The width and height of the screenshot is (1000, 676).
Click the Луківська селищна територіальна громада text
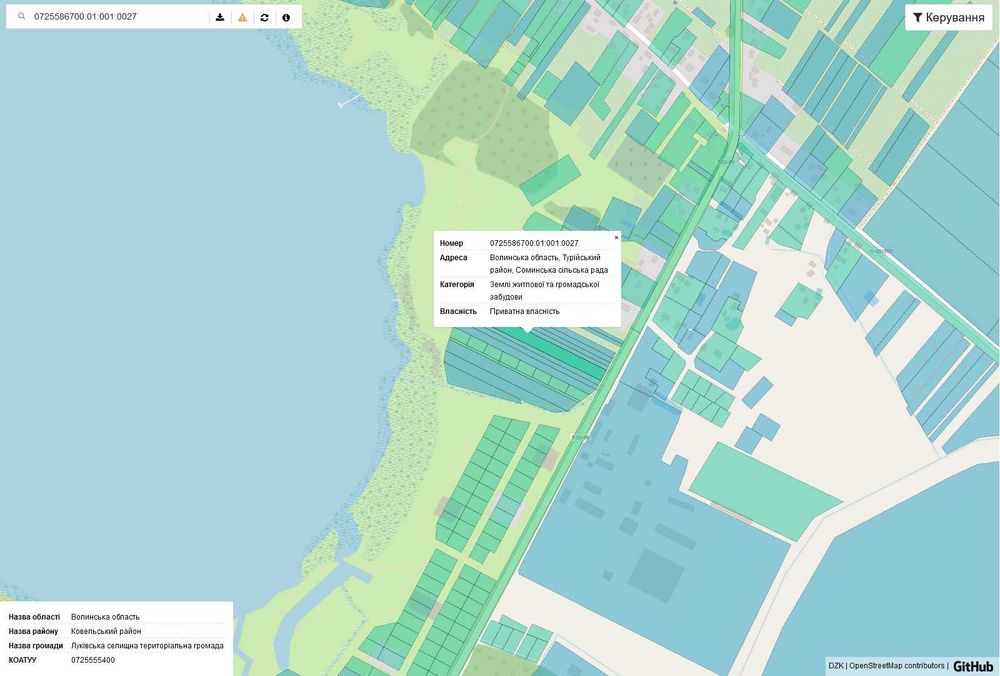147,645
